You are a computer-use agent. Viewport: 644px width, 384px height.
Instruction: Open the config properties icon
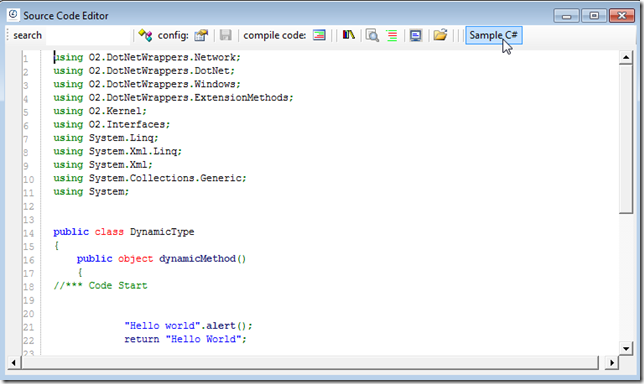coord(201,35)
